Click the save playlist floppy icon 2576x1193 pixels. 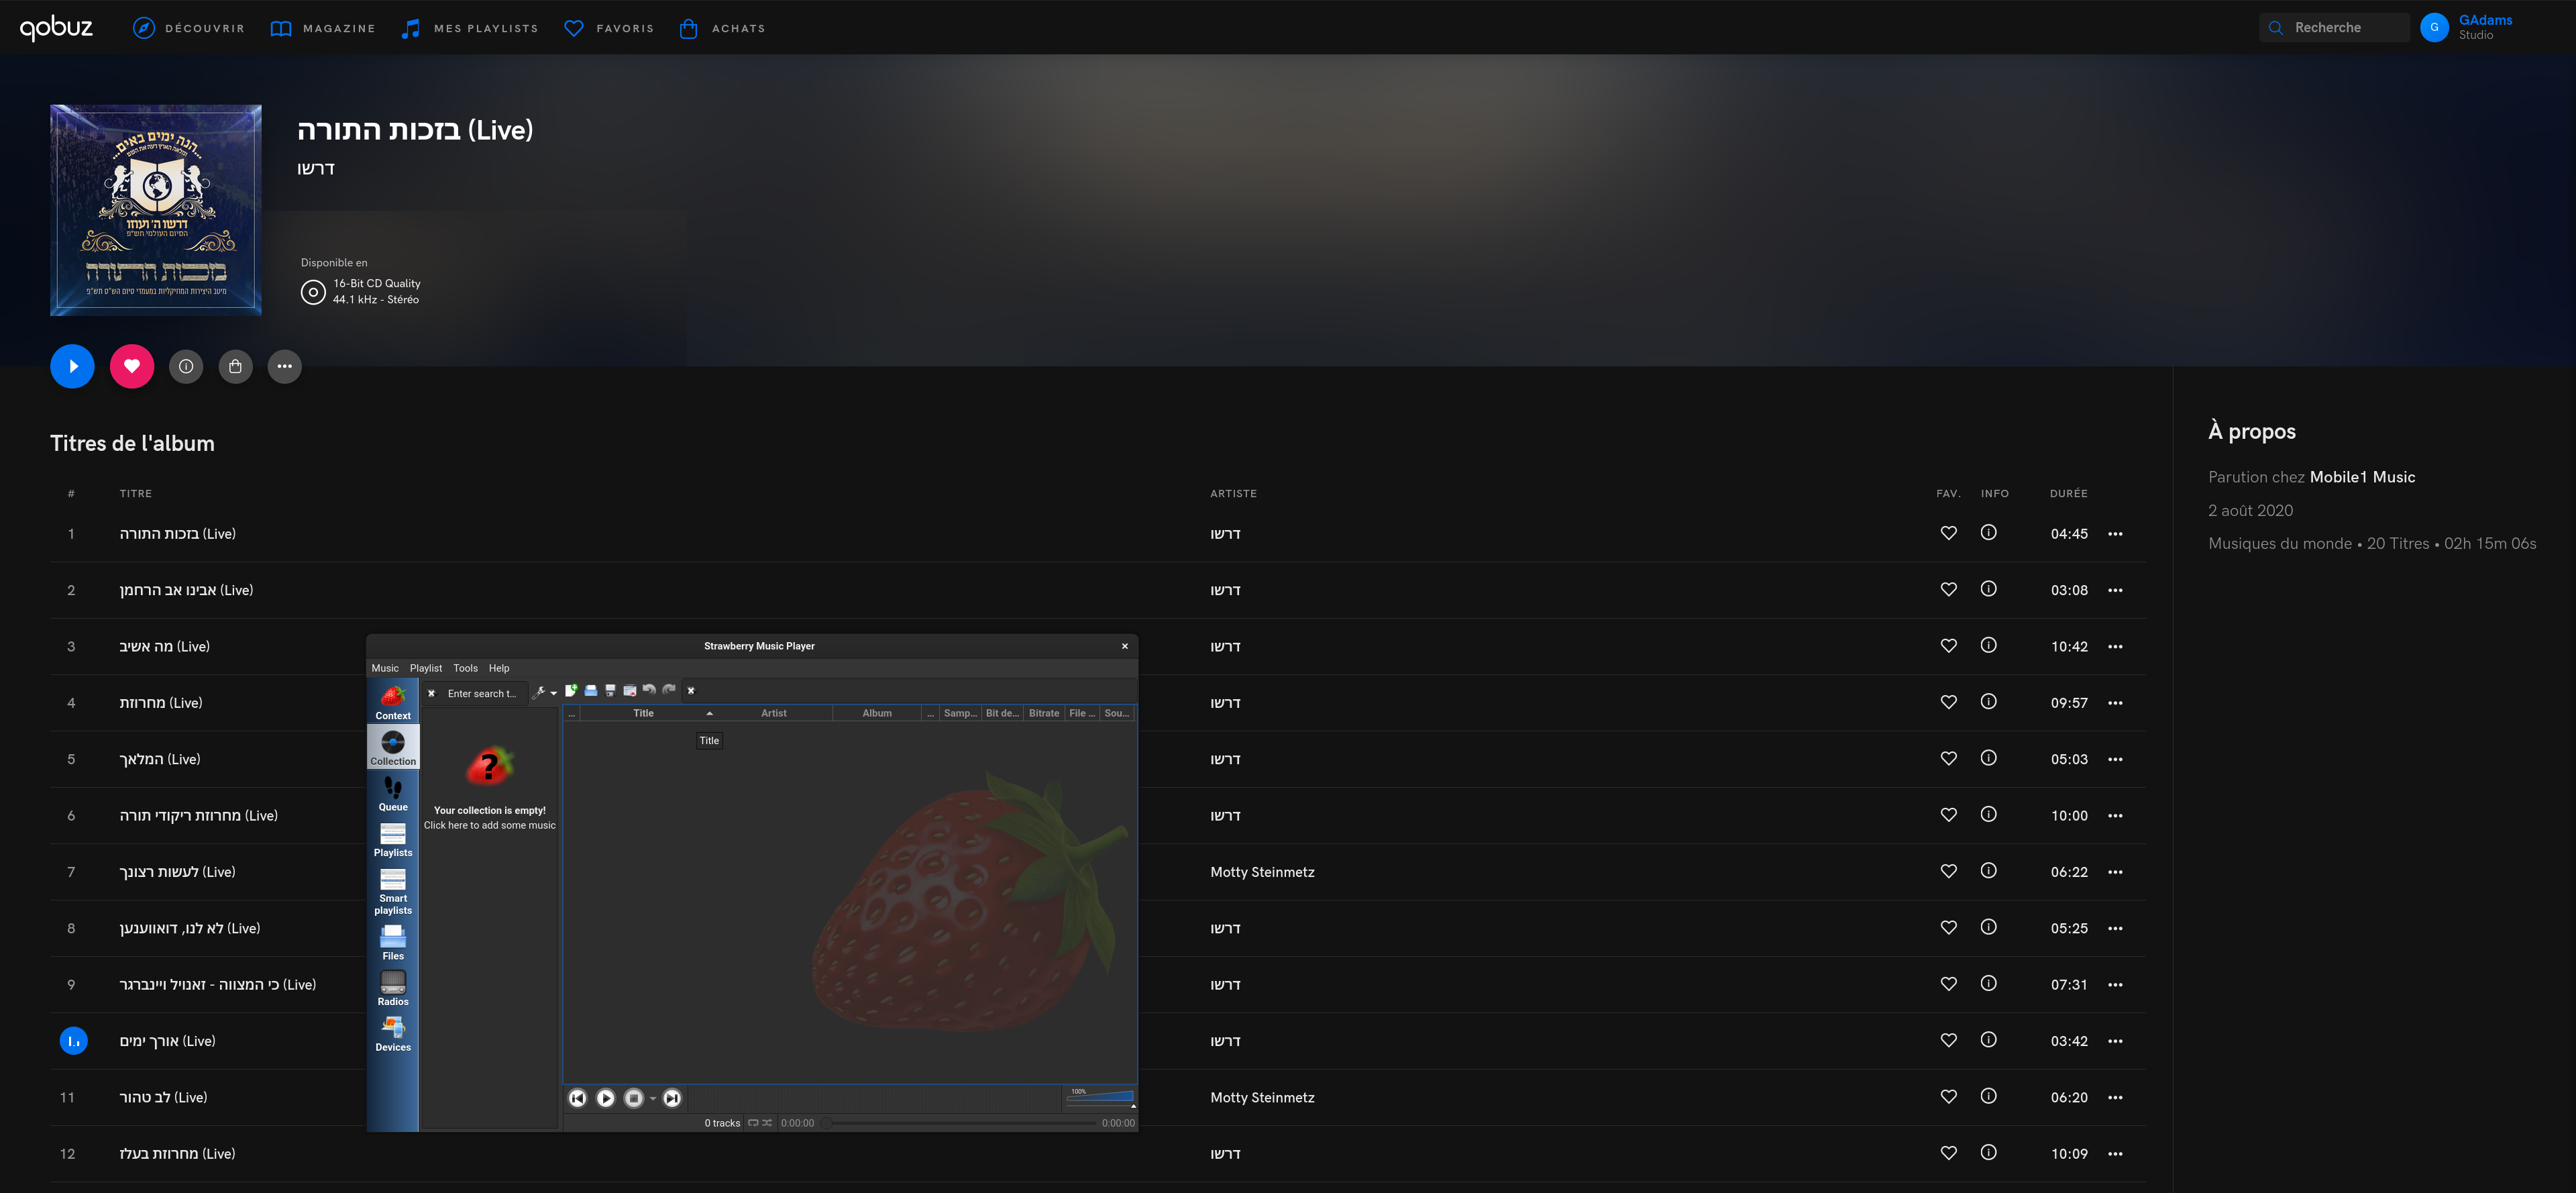point(610,690)
